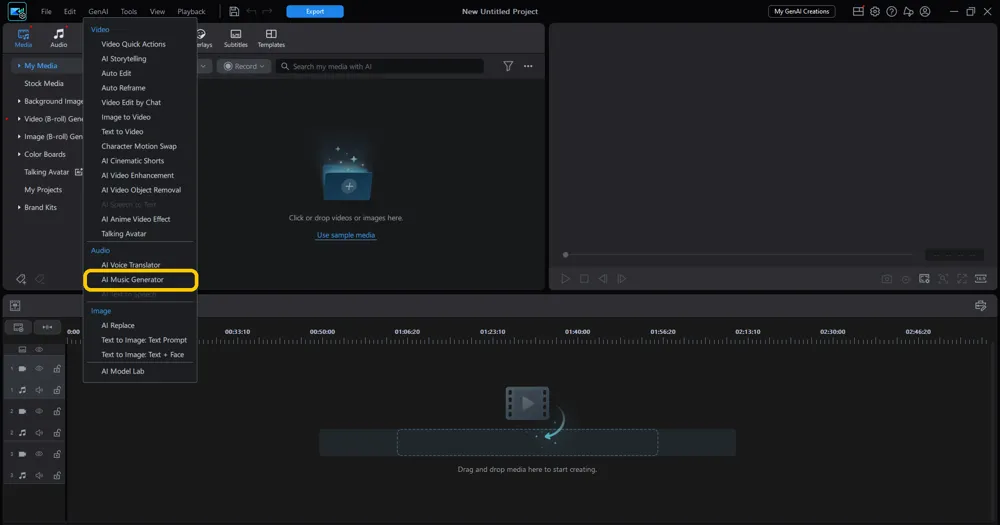Click the filter funnel icon in media library
This screenshot has height=525, width=1000.
click(x=508, y=66)
